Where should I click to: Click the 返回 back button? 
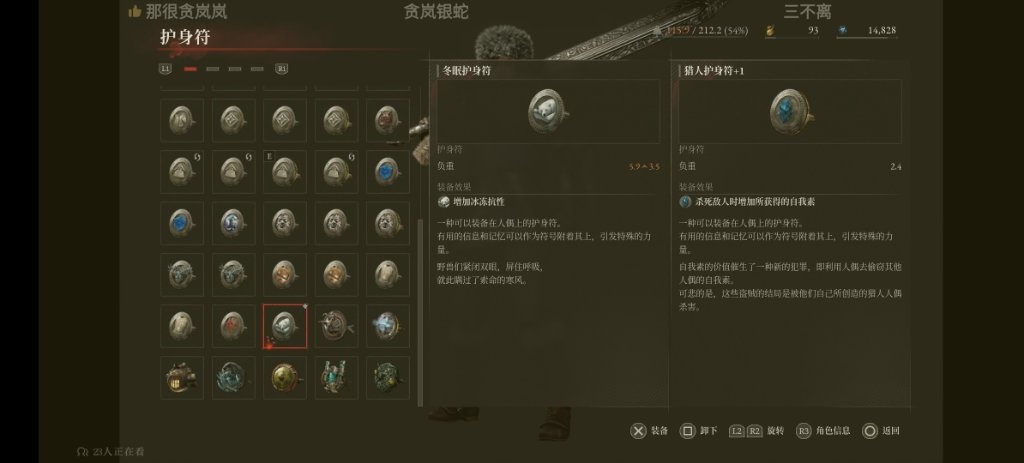(x=881, y=431)
